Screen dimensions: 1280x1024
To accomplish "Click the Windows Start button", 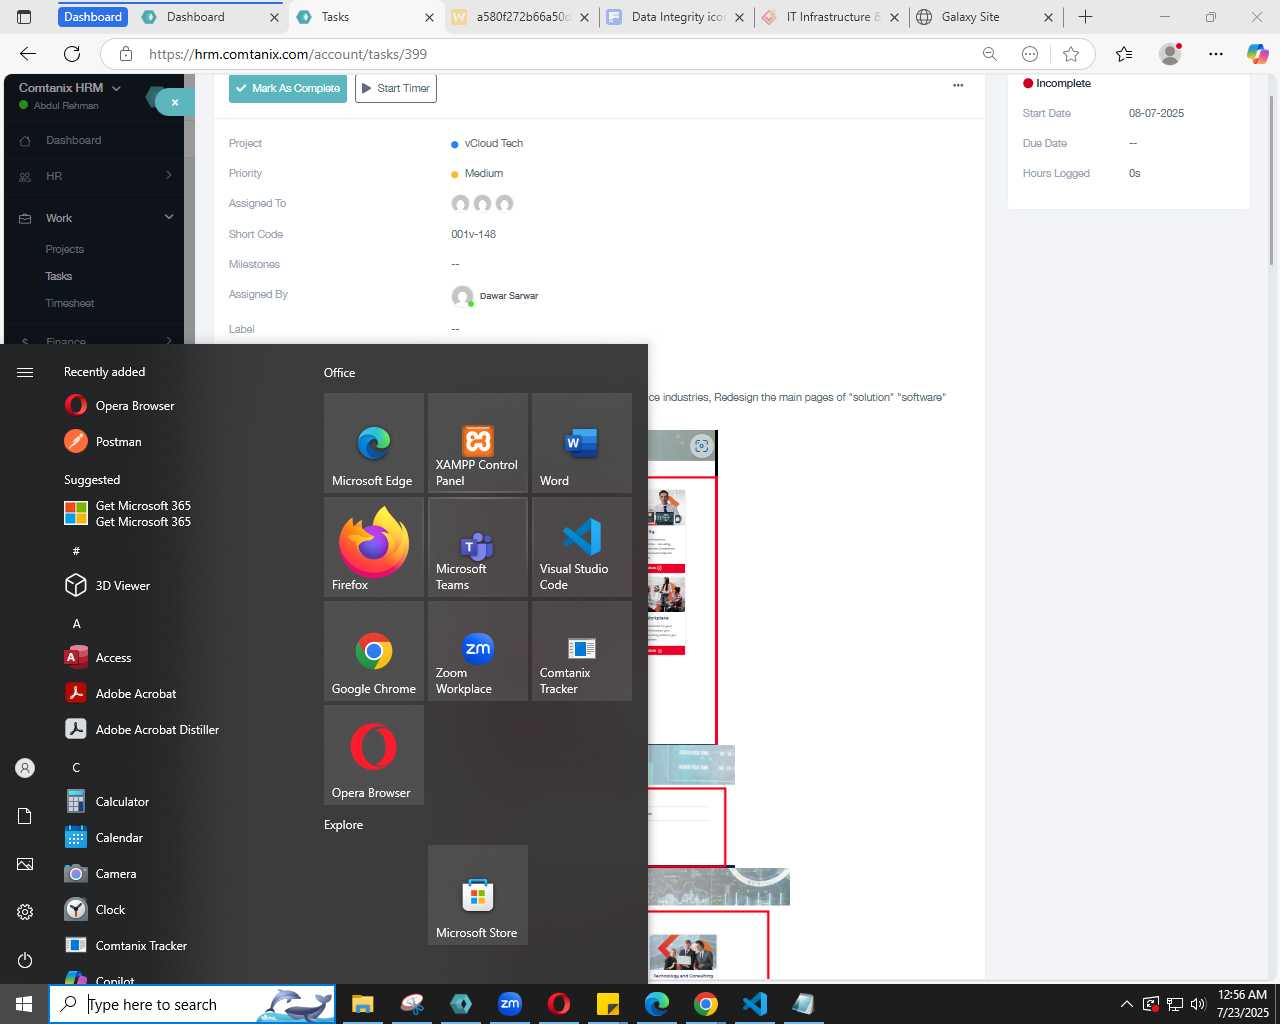I will tap(24, 1003).
